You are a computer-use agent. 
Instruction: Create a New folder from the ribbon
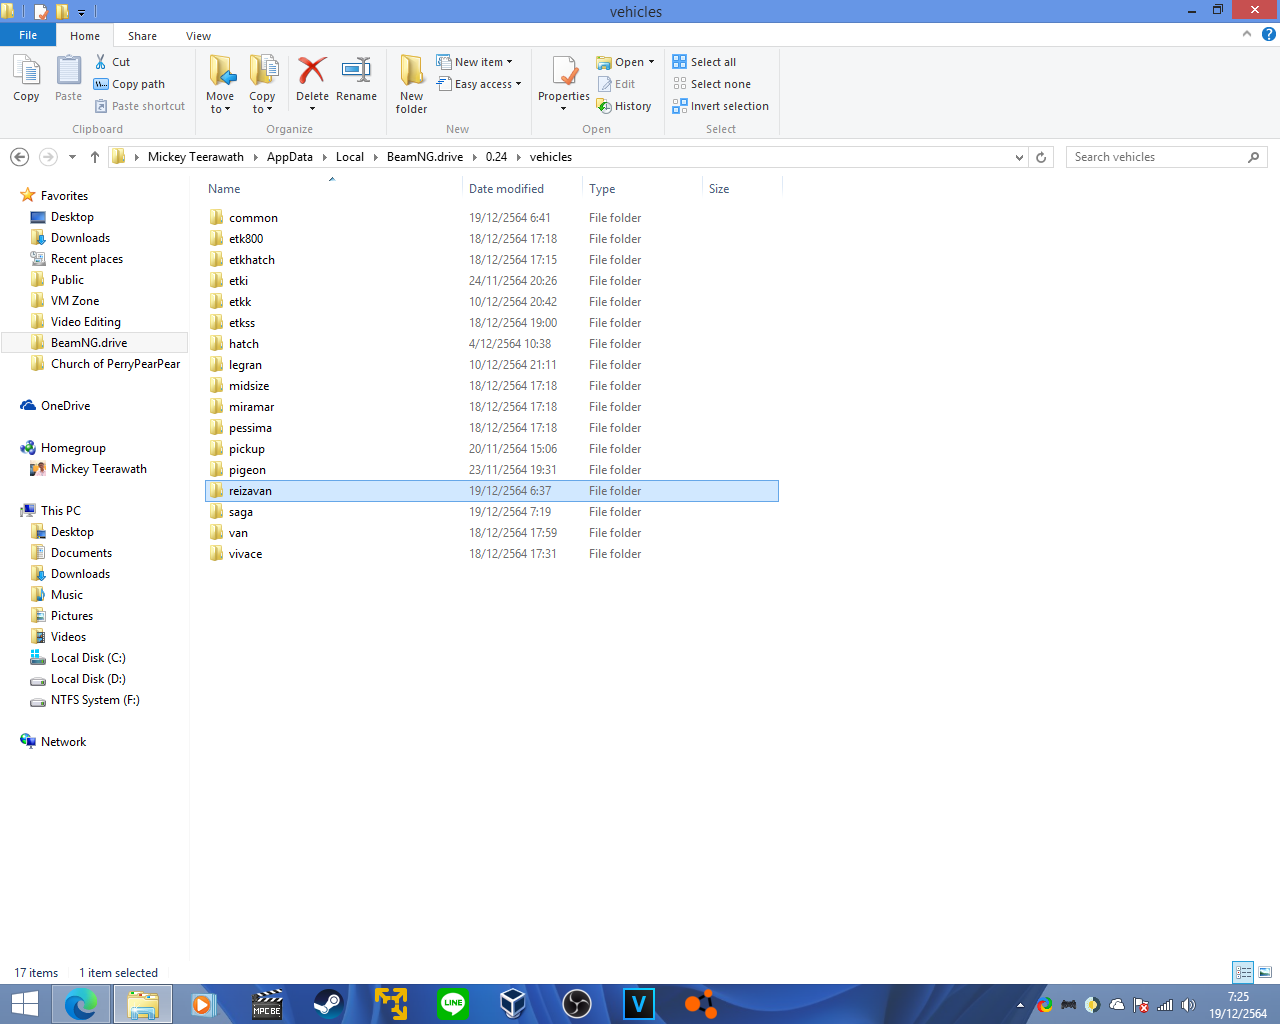coord(411,84)
